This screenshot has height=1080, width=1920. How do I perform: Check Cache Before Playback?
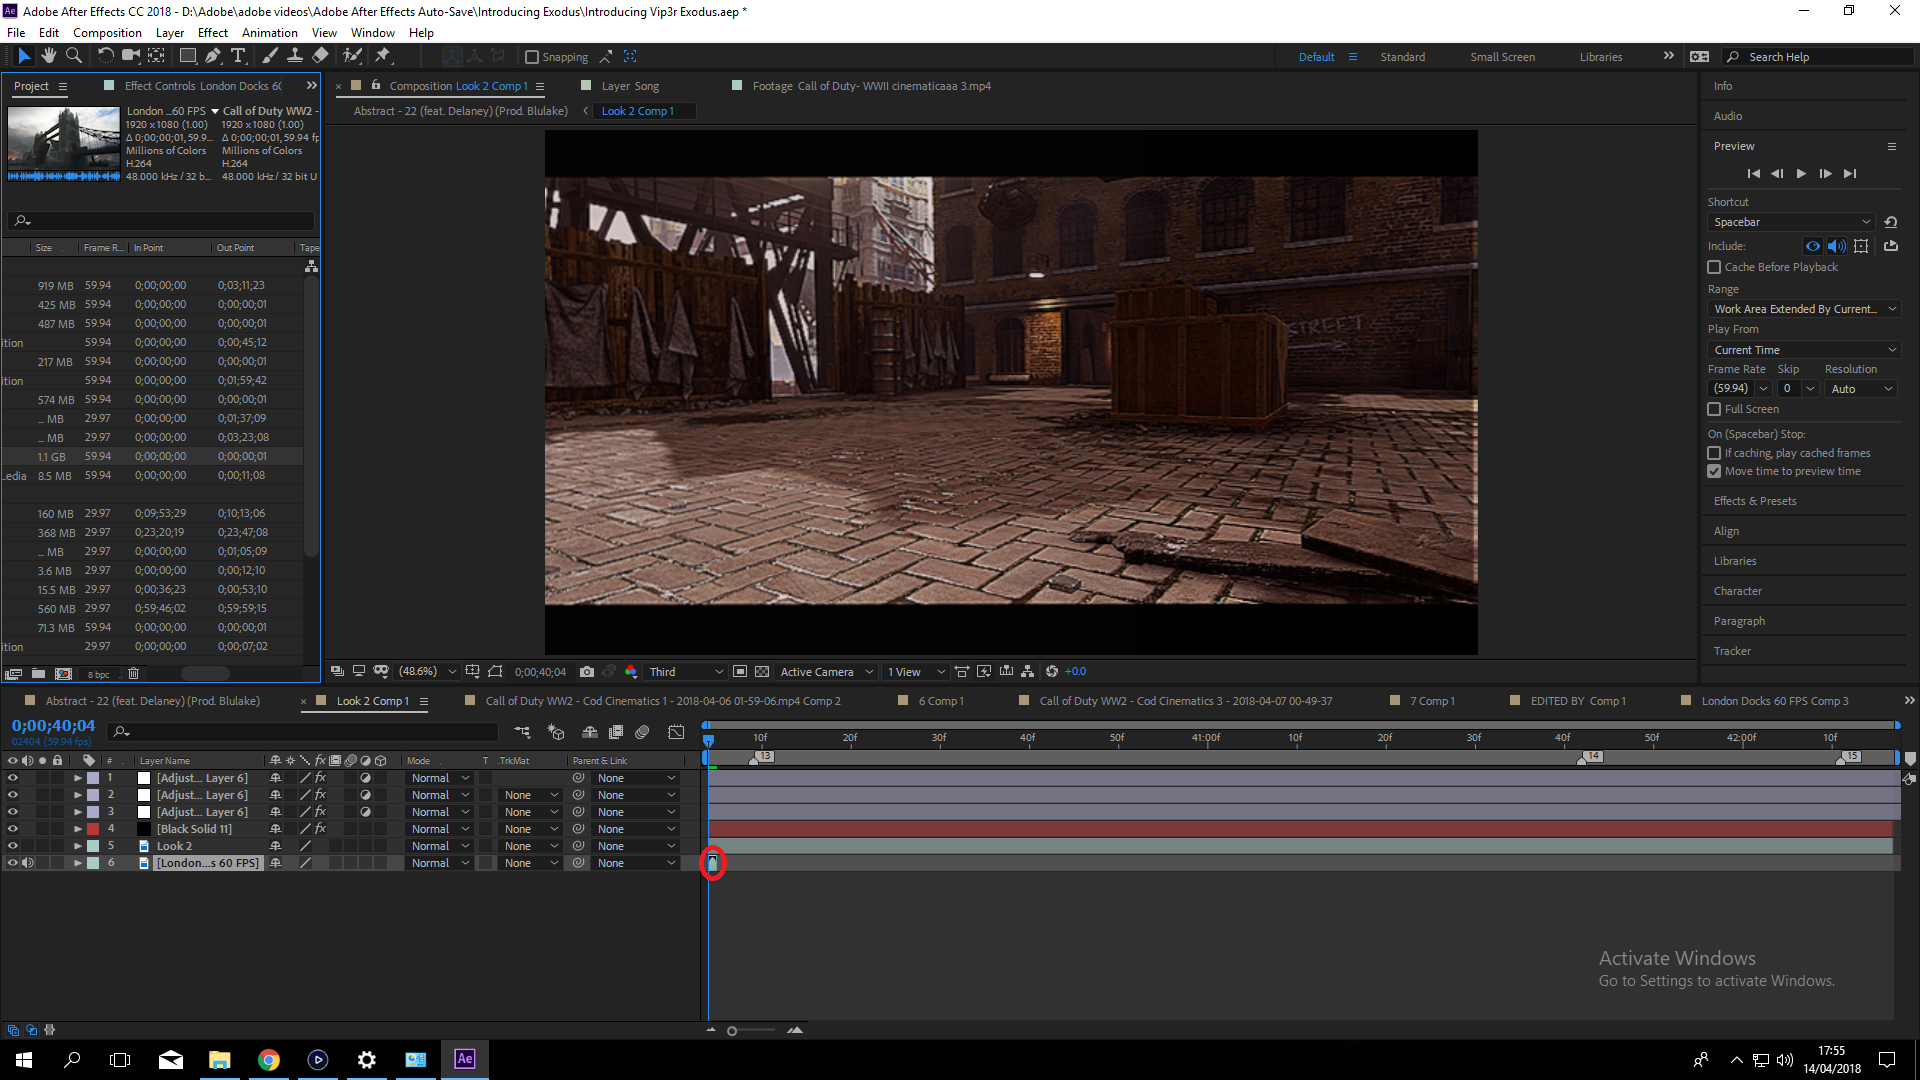coord(1714,267)
